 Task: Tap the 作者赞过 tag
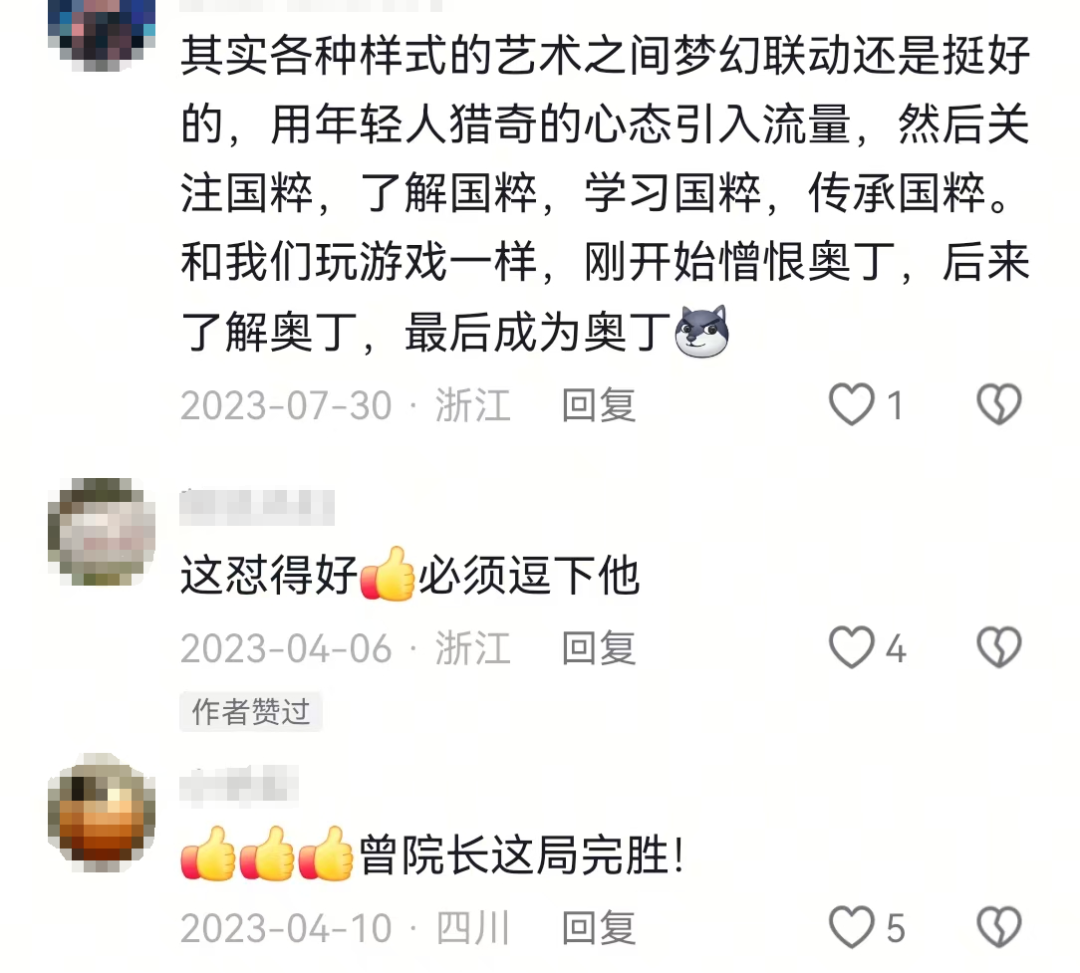coord(251,711)
